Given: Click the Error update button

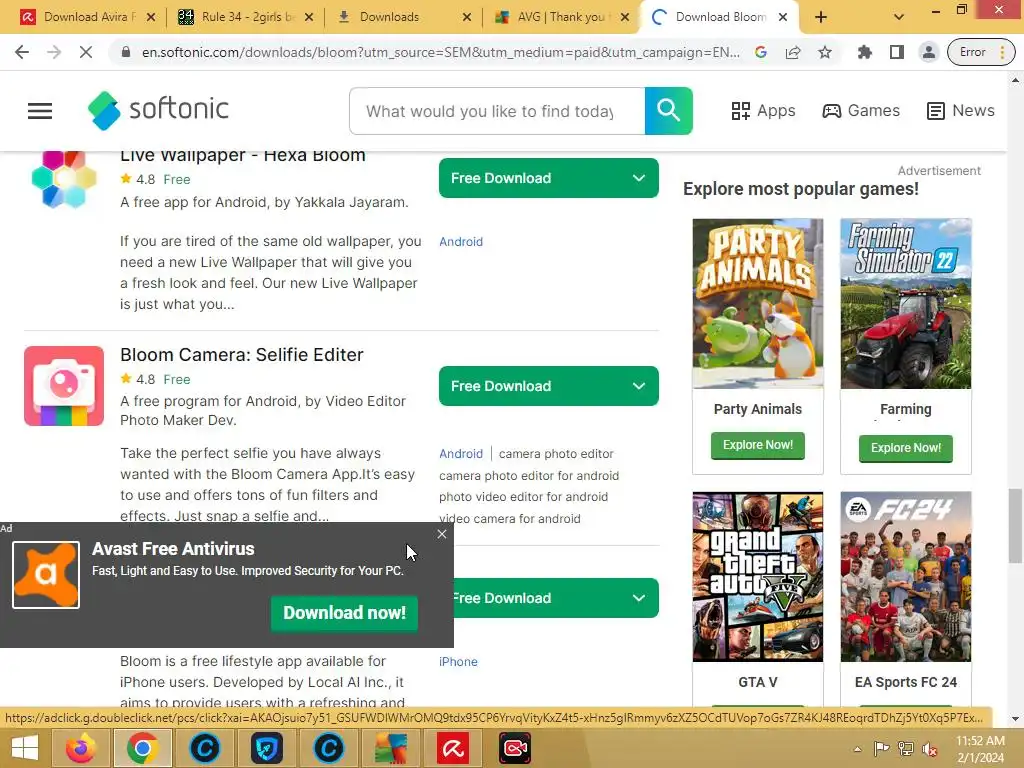Looking at the screenshot, I should click(x=981, y=52).
